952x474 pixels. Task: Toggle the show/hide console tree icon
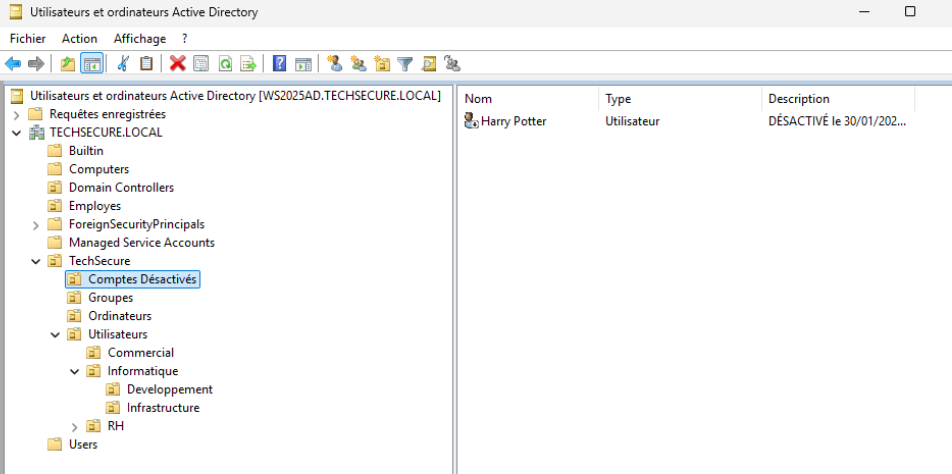(92, 64)
